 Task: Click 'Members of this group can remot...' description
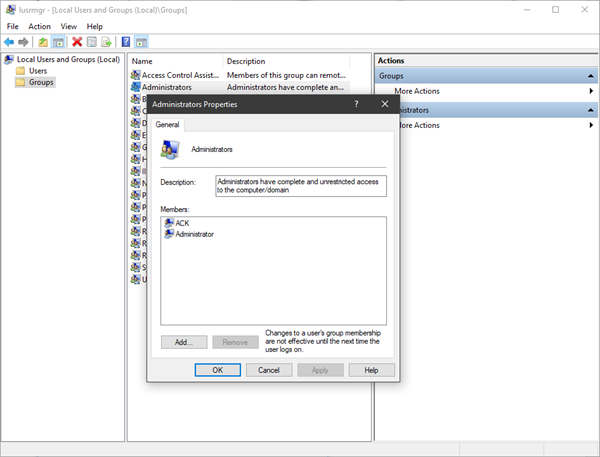click(286, 75)
